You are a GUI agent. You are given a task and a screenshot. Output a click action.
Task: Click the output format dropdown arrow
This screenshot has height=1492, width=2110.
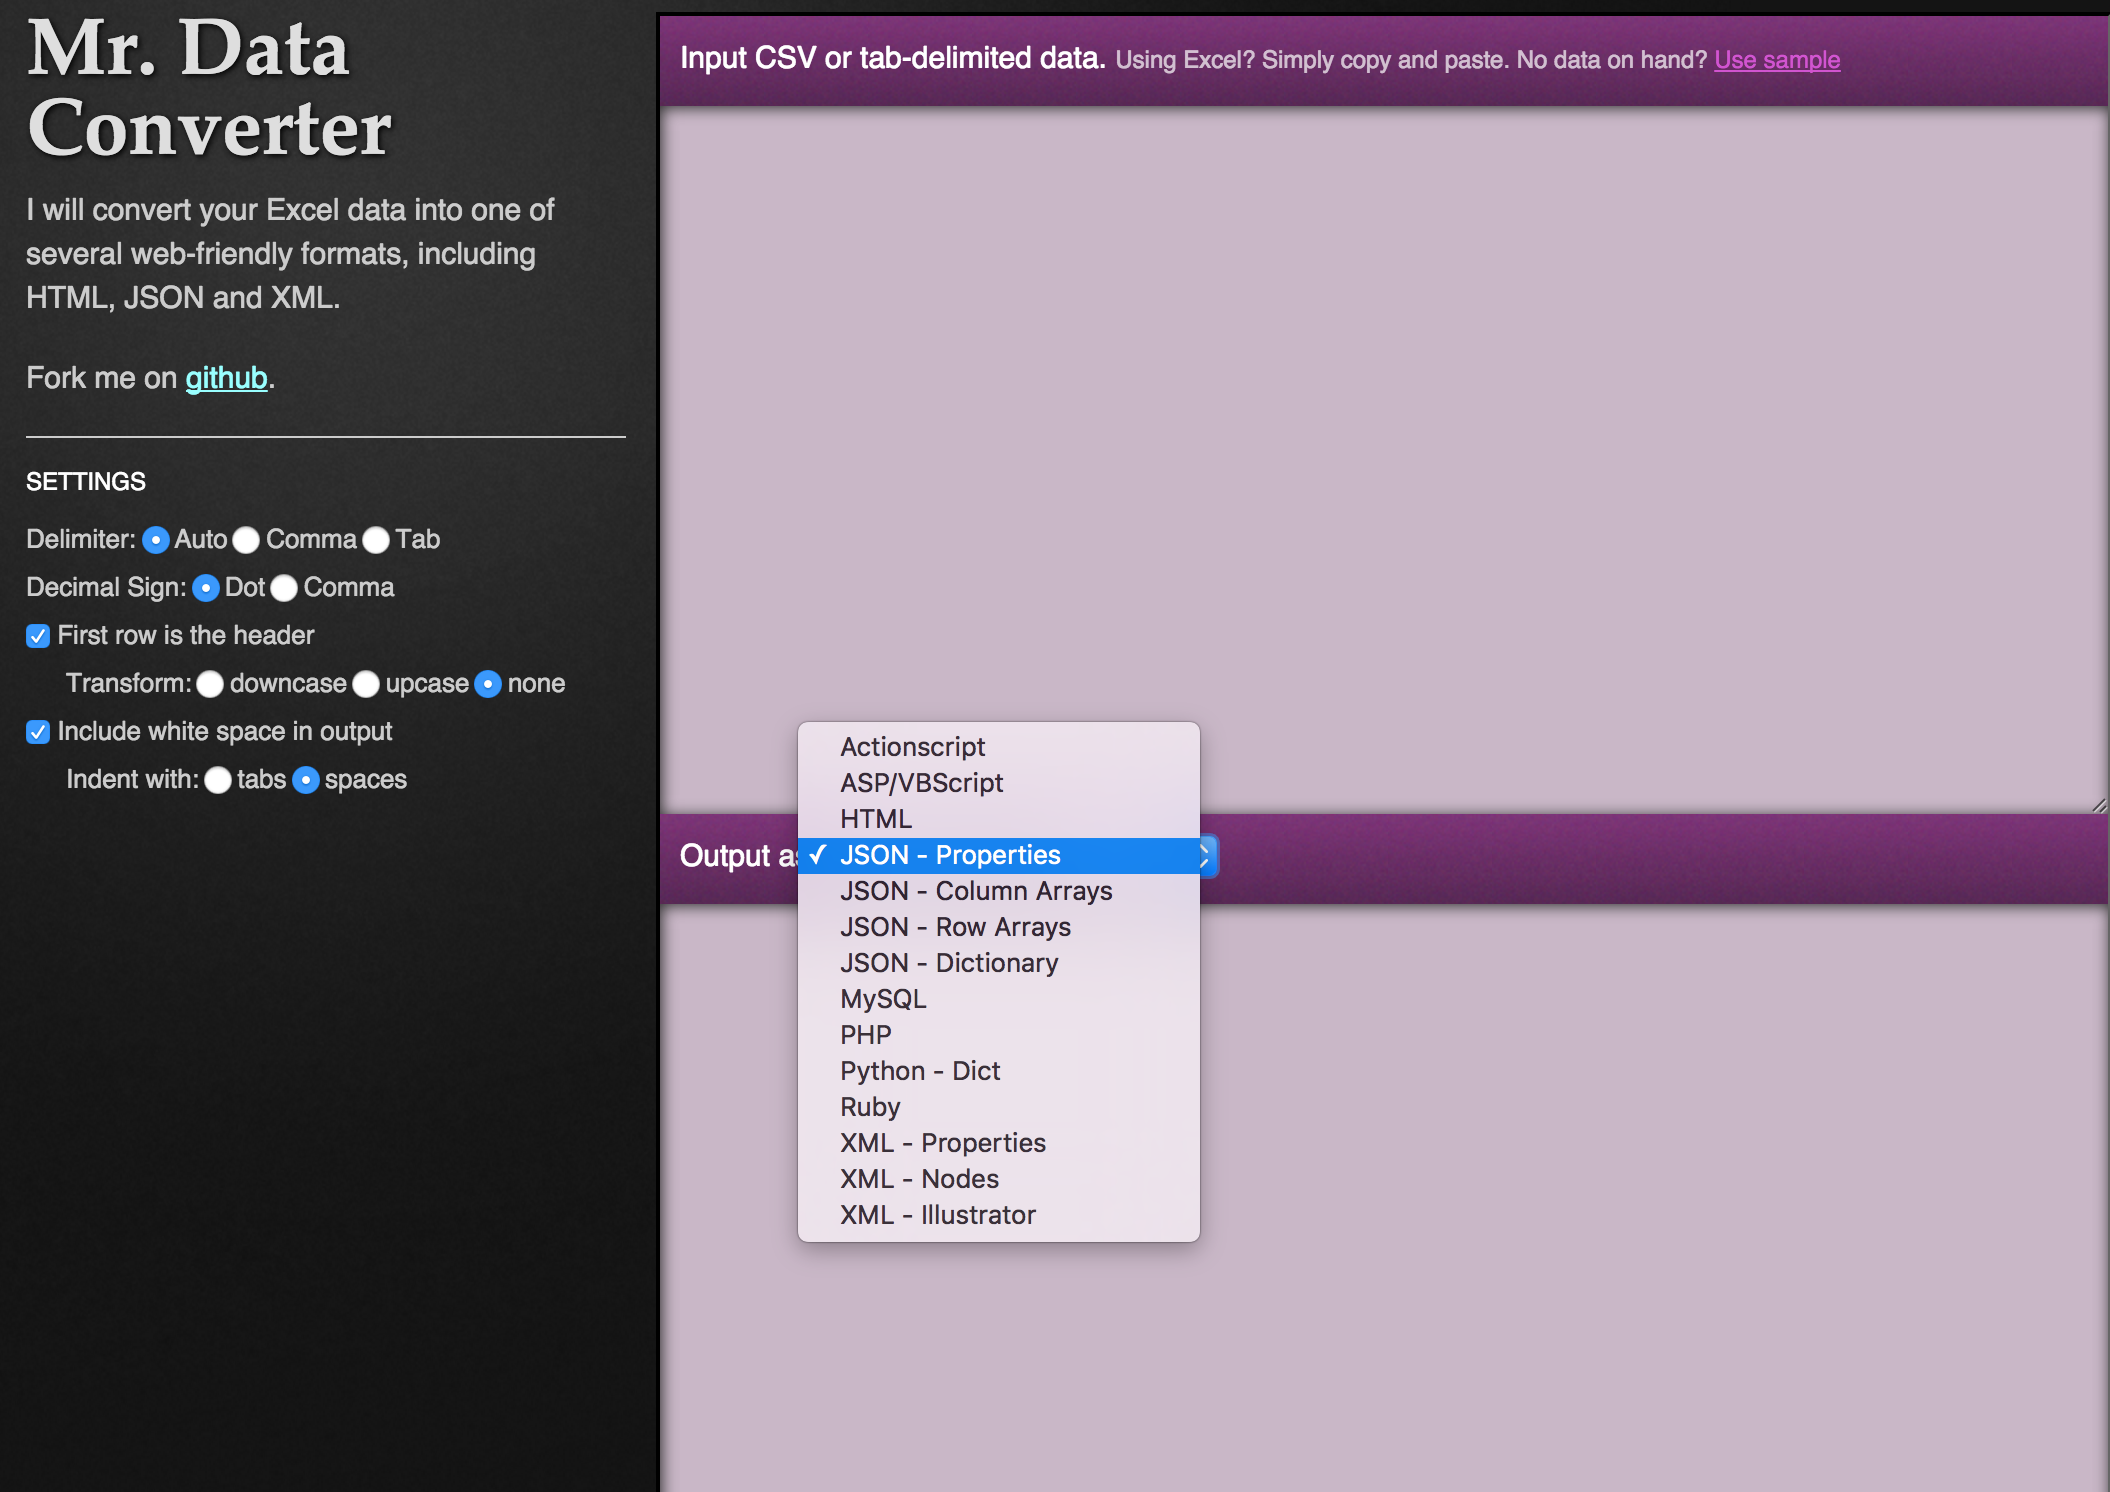click(1208, 855)
